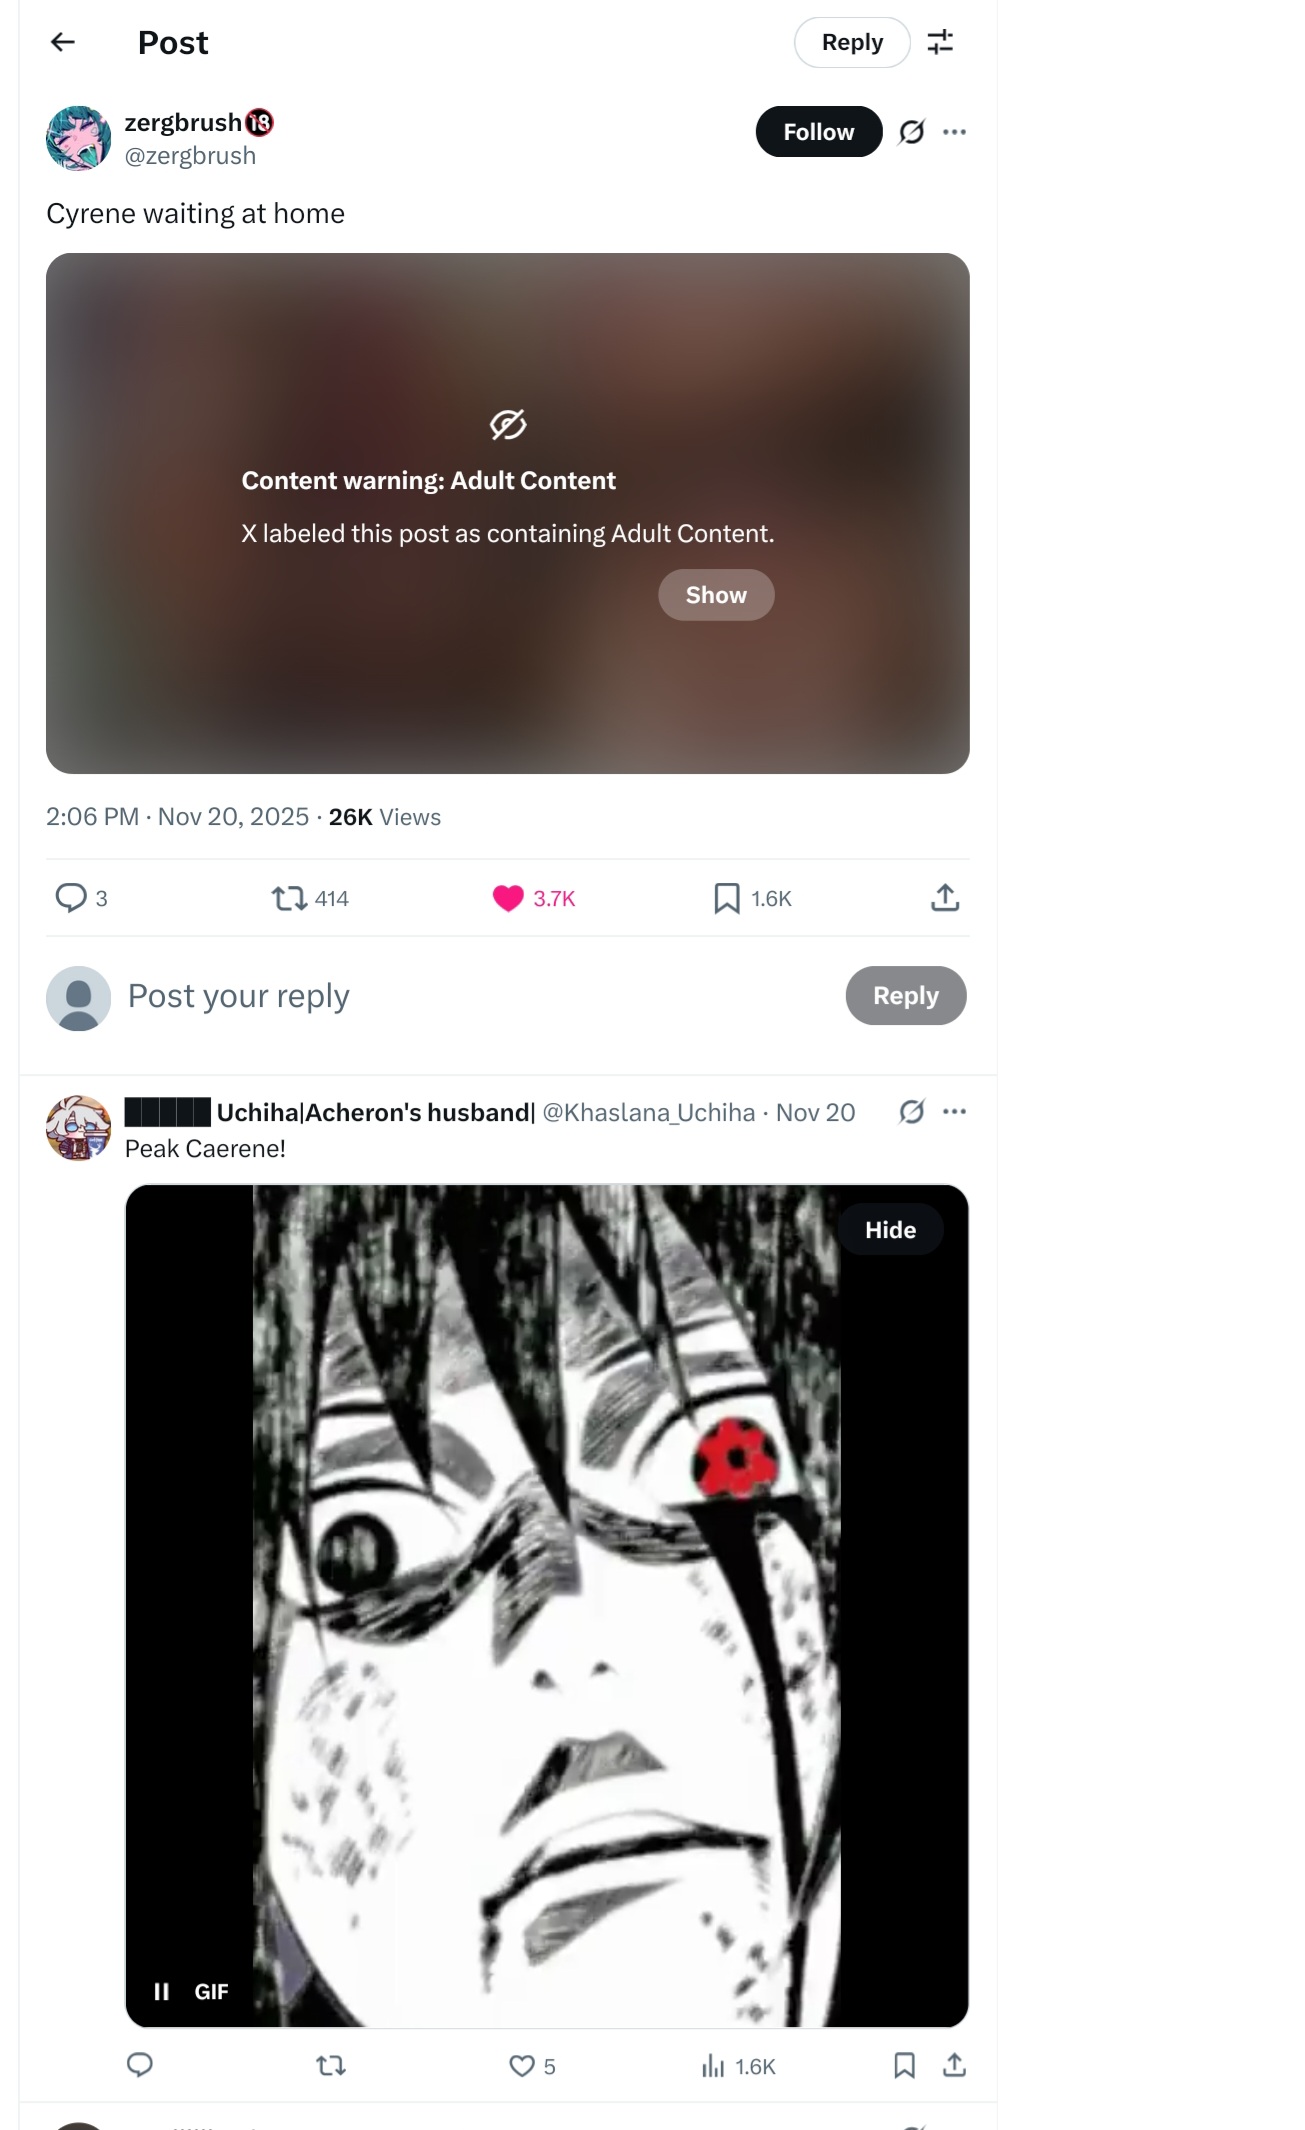
Task: Like the Peak Caerene reply
Action: [532, 2066]
